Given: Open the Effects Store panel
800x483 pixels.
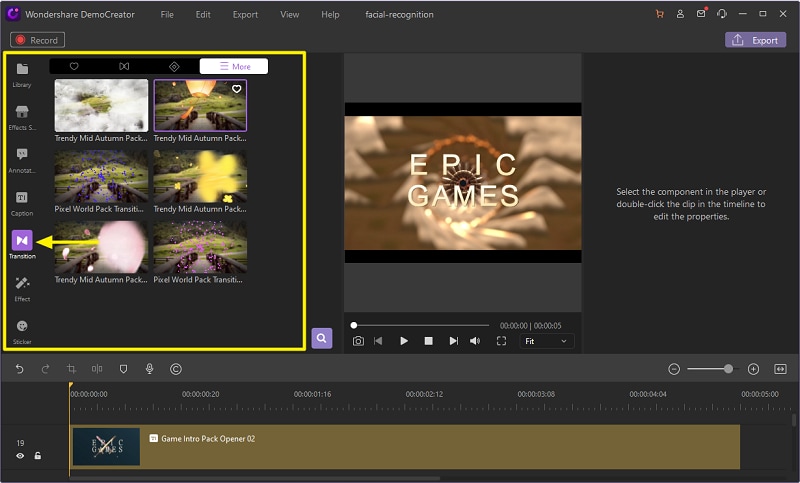Looking at the screenshot, I should point(22,117).
